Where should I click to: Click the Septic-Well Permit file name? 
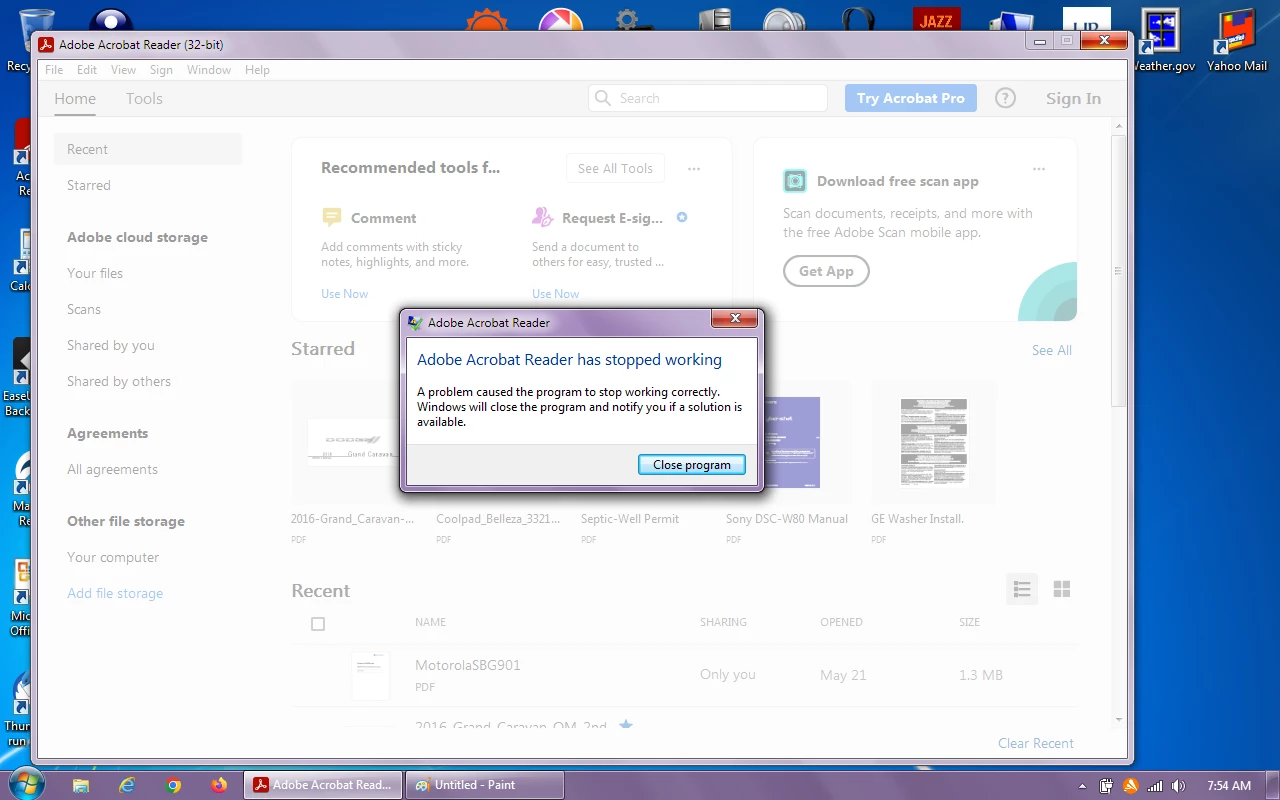pyautogui.click(x=630, y=519)
